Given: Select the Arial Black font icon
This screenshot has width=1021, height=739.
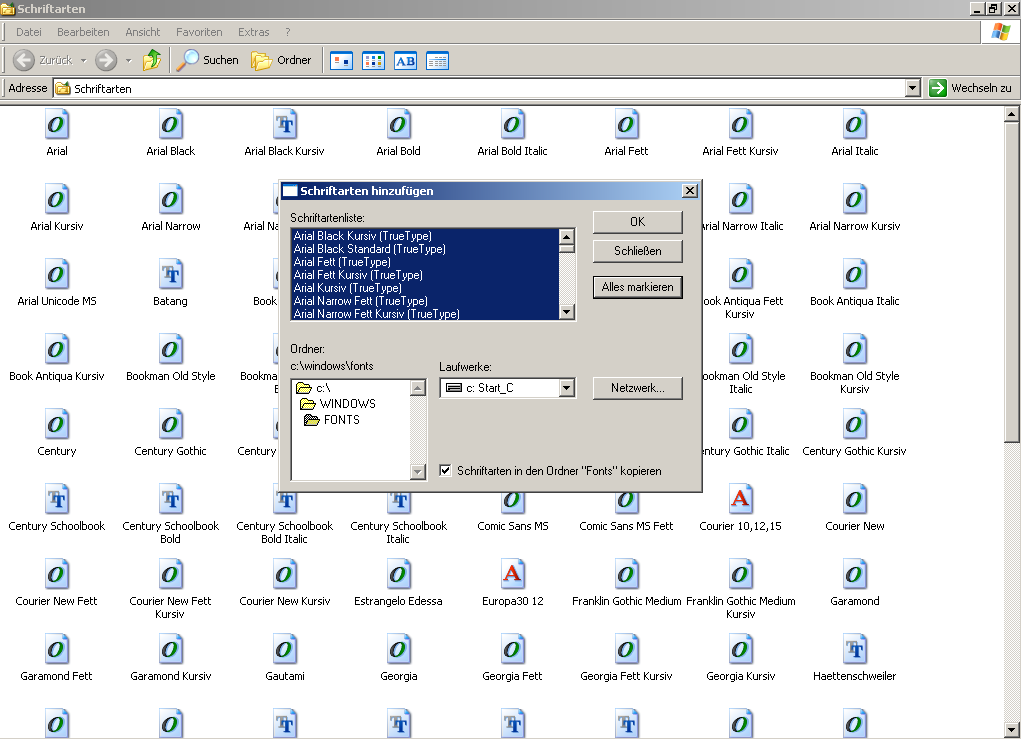Looking at the screenshot, I should pos(171,124).
